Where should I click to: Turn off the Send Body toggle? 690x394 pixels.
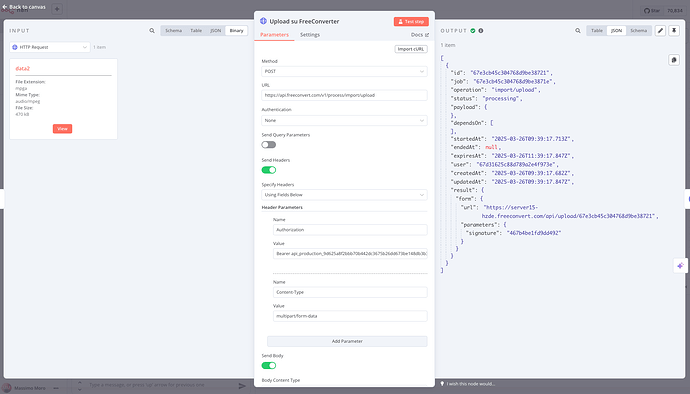coord(268,365)
